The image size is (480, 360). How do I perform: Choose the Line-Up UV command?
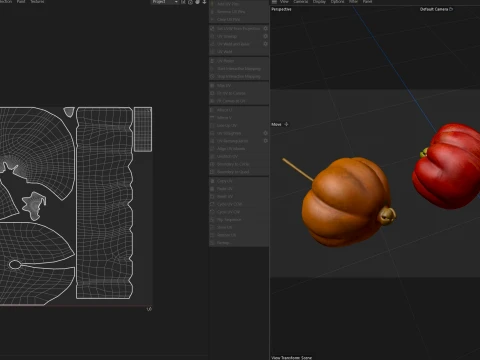(239, 125)
